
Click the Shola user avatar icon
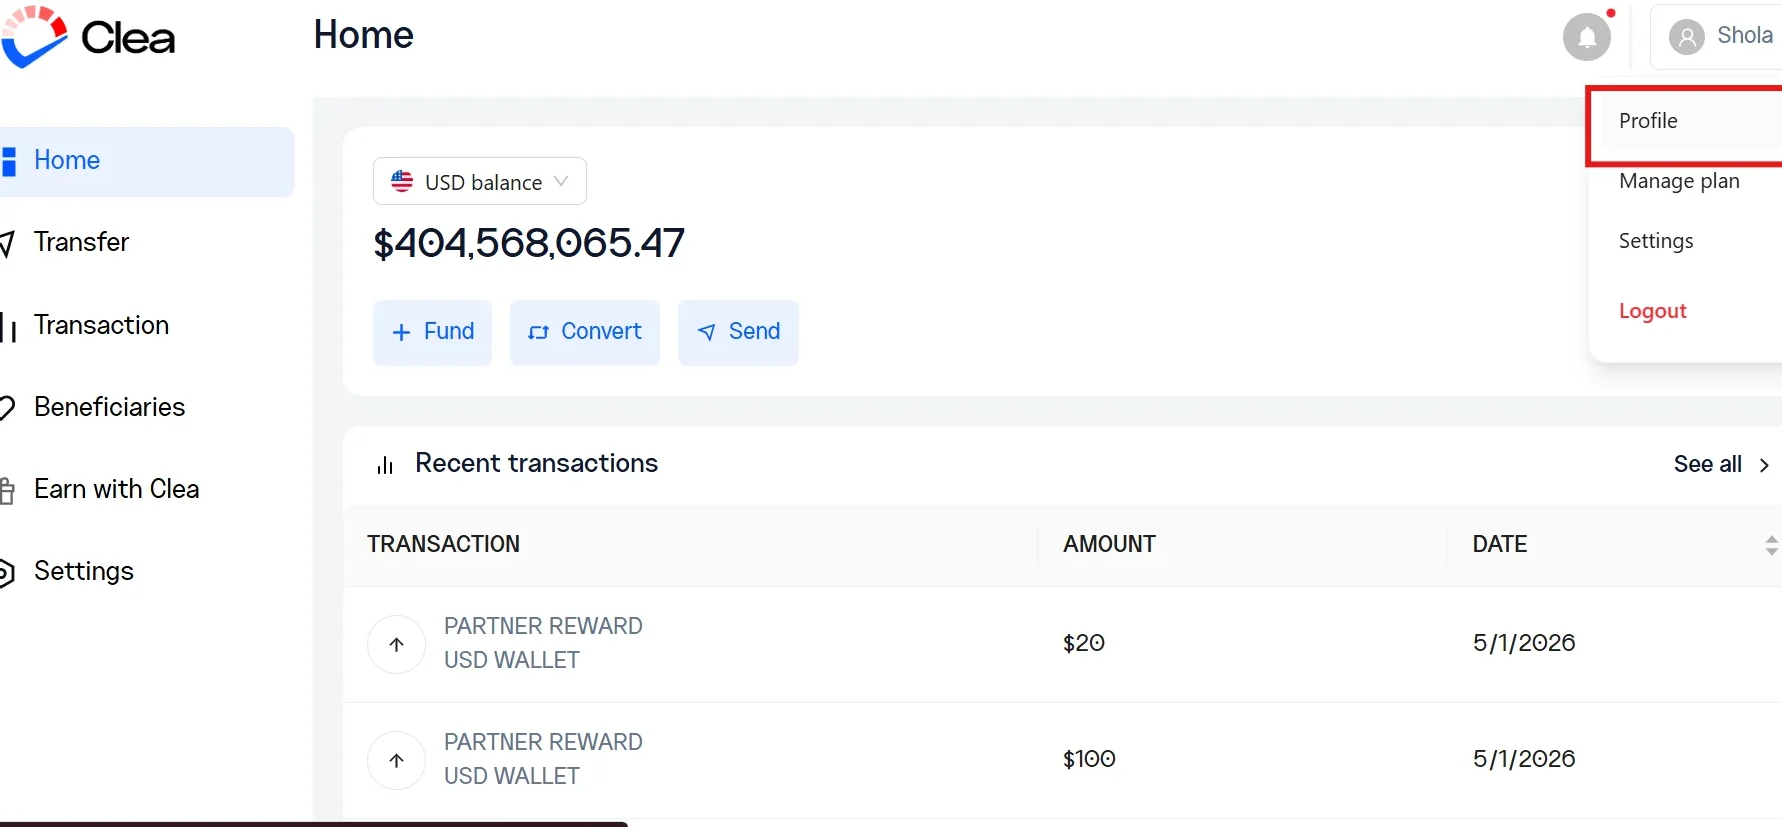coord(1686,38)
